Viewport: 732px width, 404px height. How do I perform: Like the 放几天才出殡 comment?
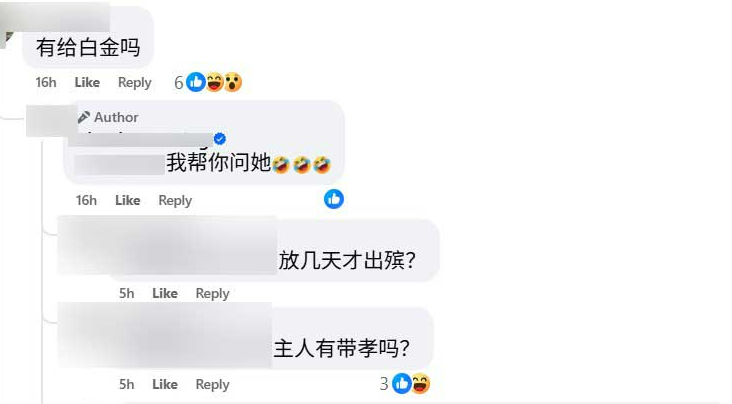tap(165, 293)
